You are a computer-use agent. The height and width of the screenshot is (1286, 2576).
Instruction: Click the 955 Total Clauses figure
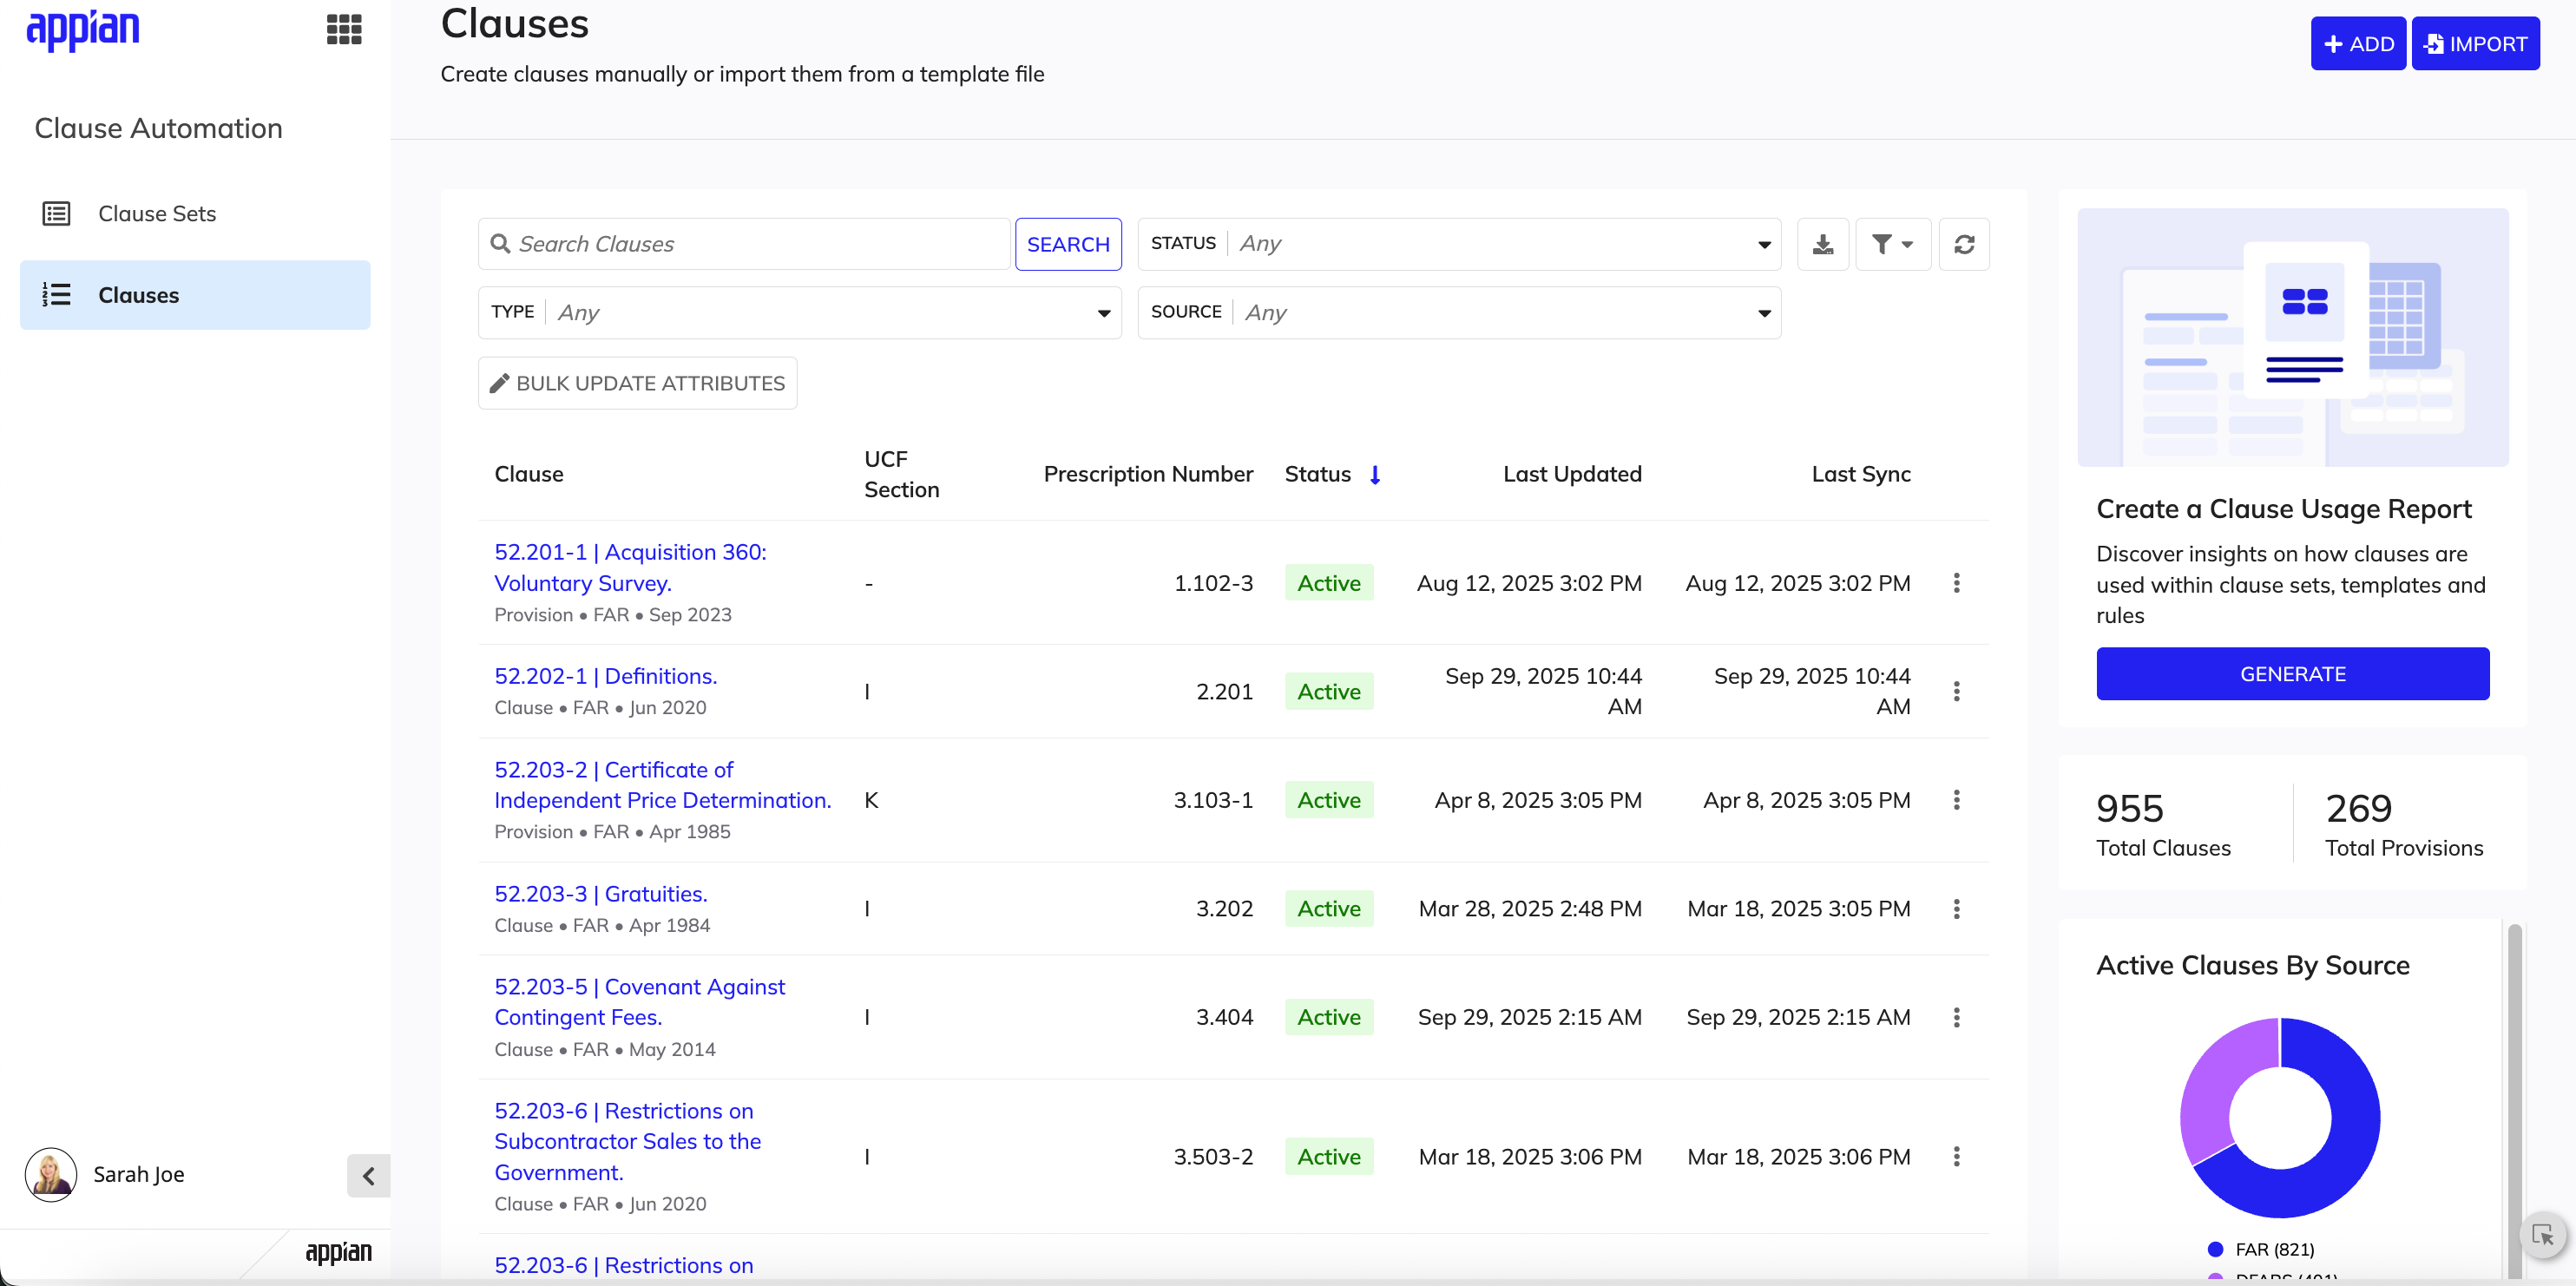click(2129, 808)
